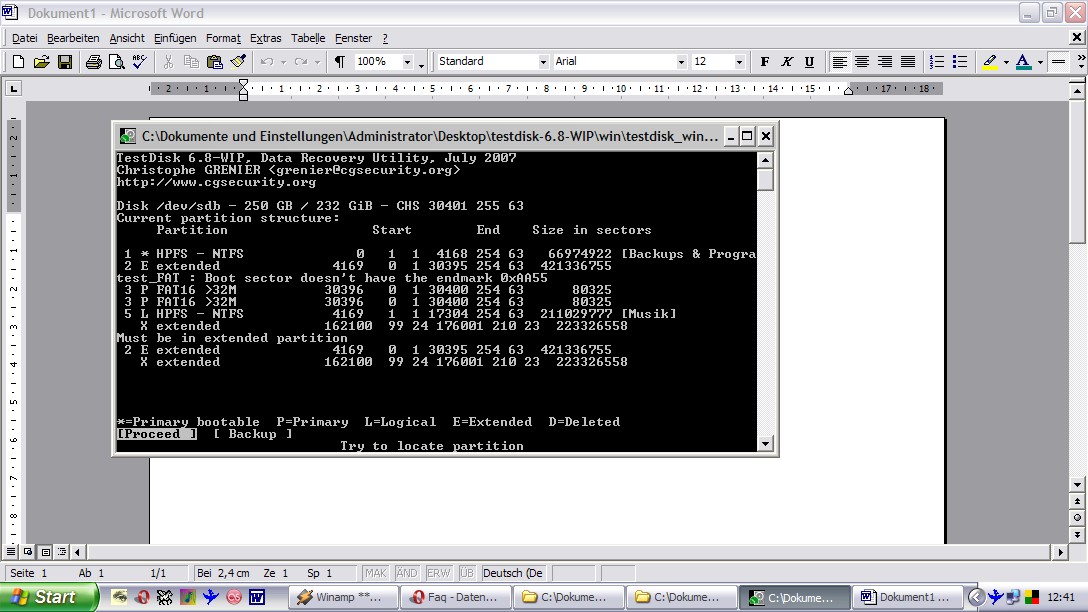Create a new blank document
The height and width of the screenshot is (612, 1088).
click(x=19, y=62)
